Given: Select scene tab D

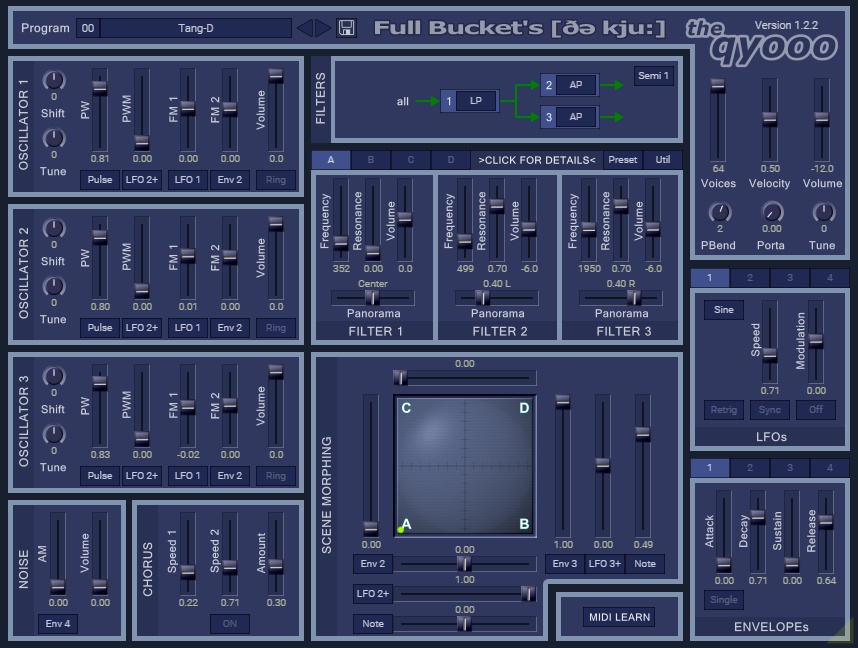Looking at the screenshot, I should pyautogui.click(x=451, y=160).
